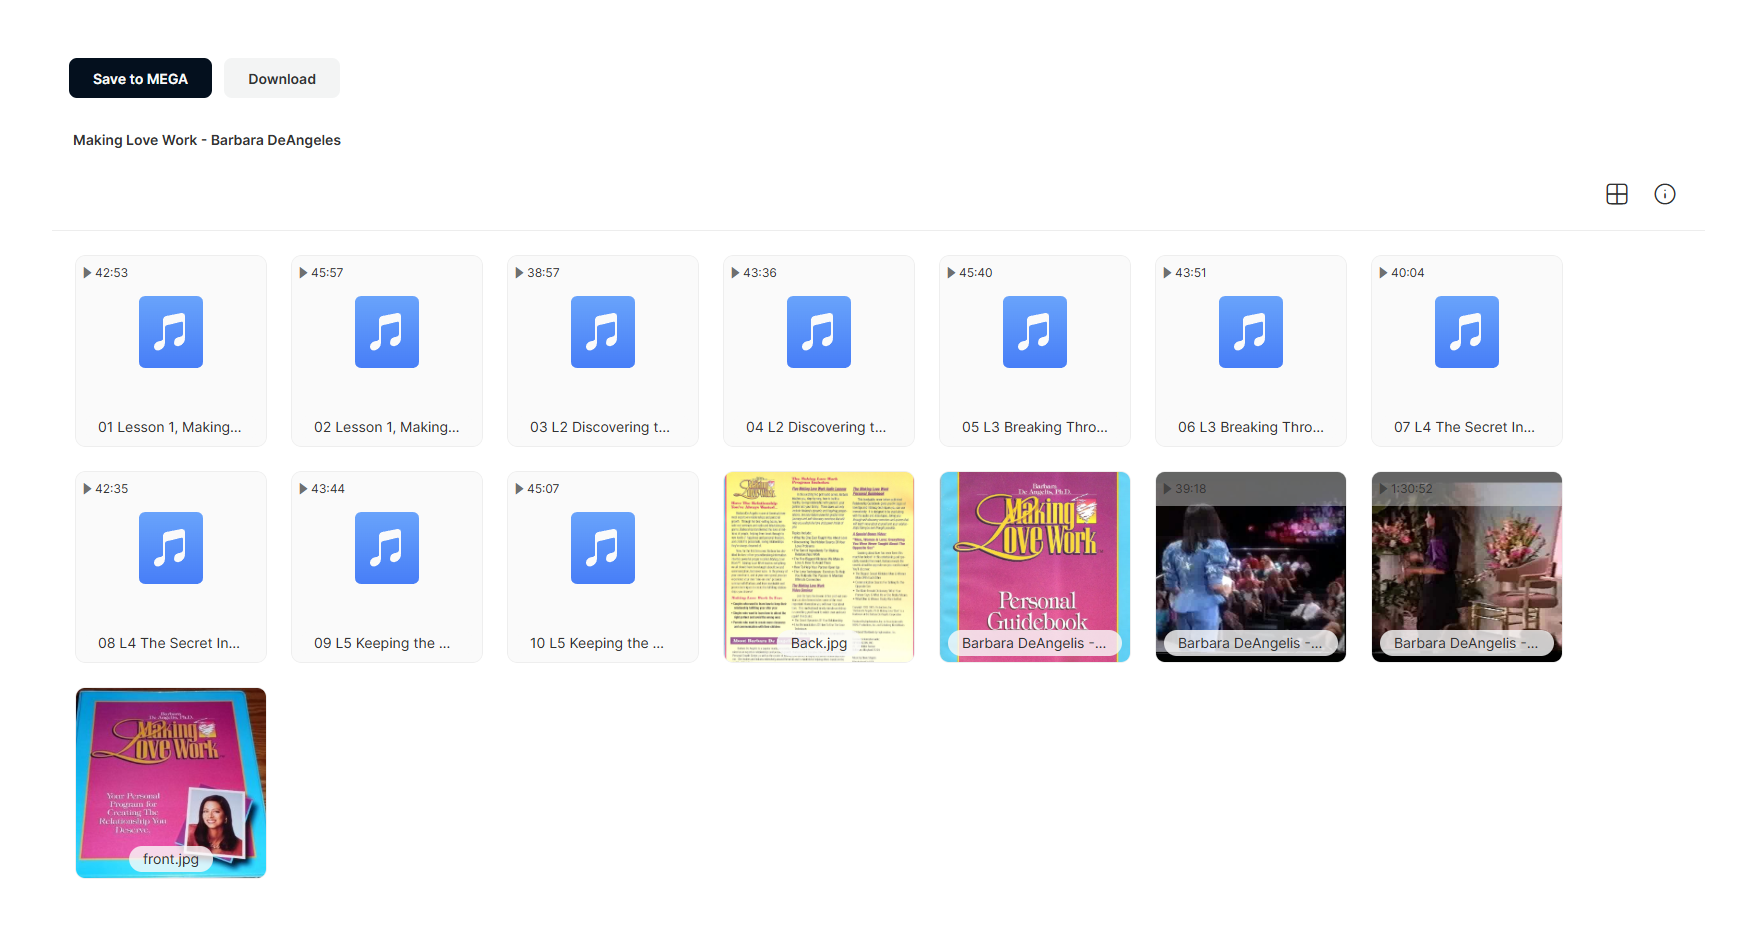Screen dimensions: 1760x948
Task: Open the Personal Guidebook cover thumbnail
Action: click(x=1035, y=567)
